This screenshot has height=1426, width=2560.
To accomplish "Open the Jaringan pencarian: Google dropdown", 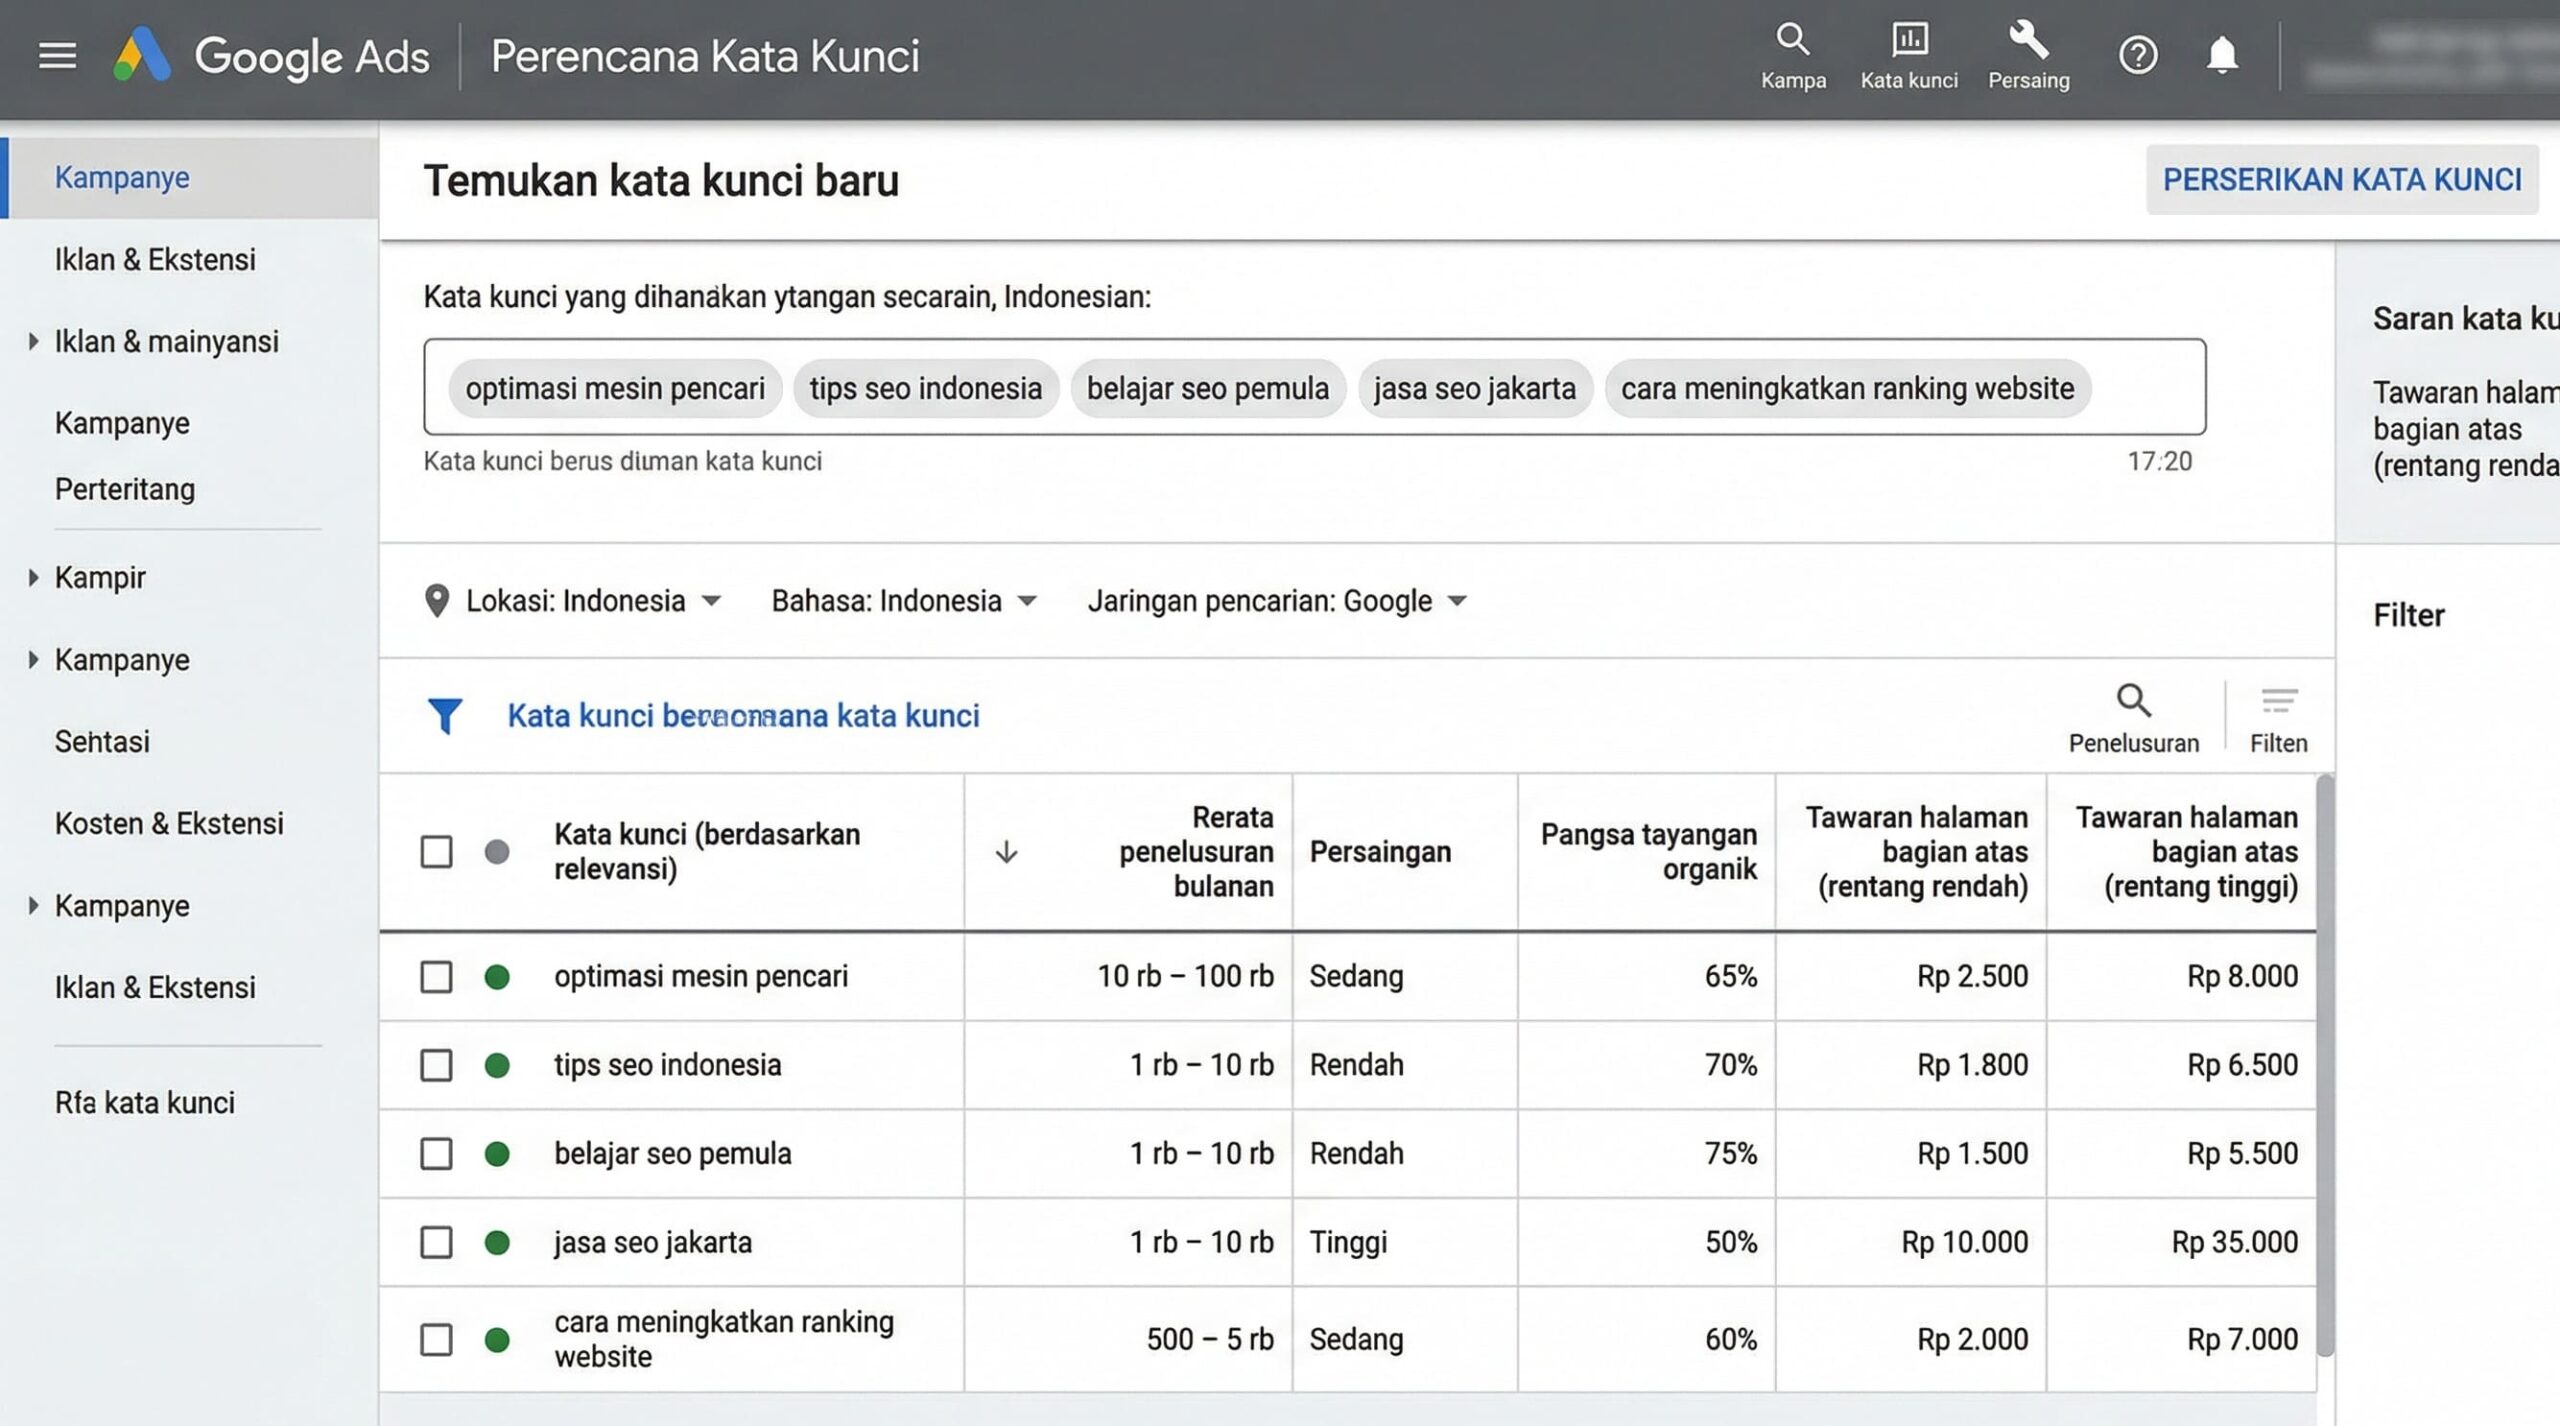I will coord(1277,601).
